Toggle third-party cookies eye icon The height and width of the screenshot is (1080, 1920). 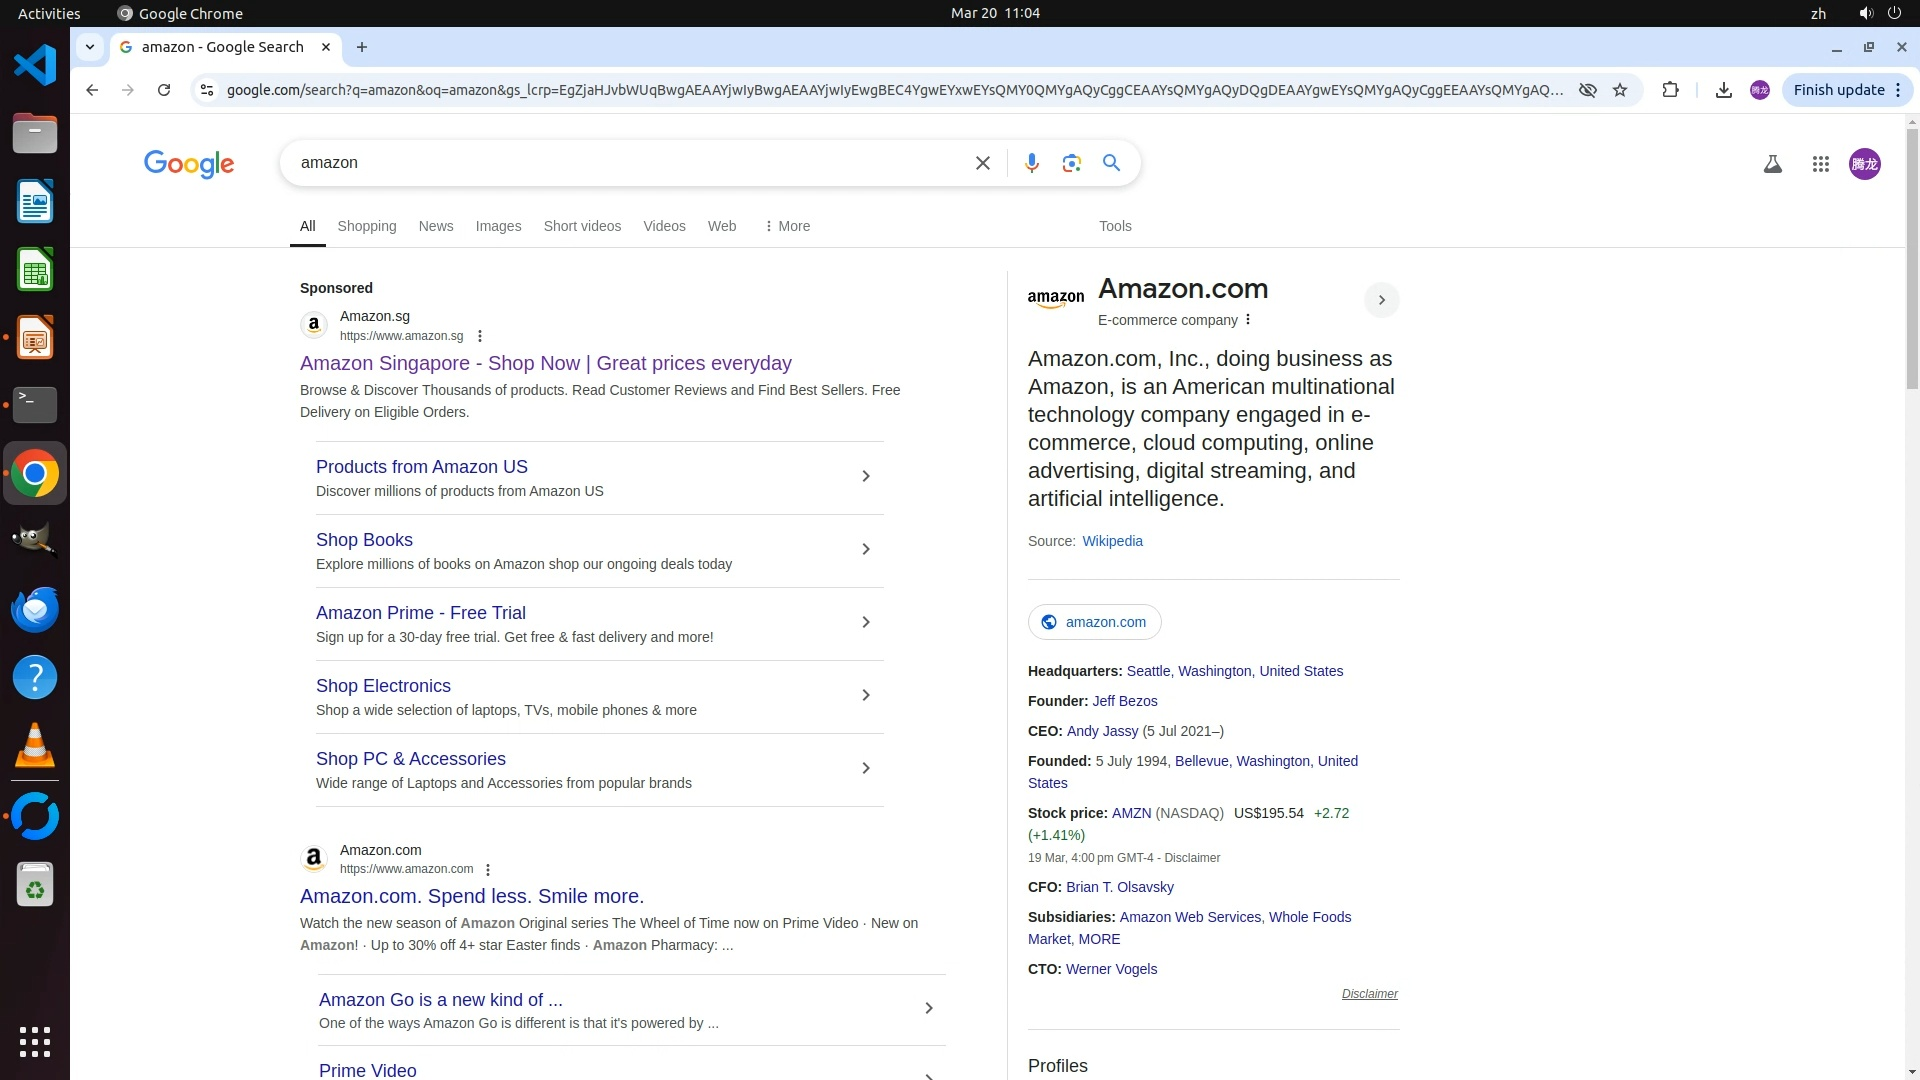(1587, 90)
